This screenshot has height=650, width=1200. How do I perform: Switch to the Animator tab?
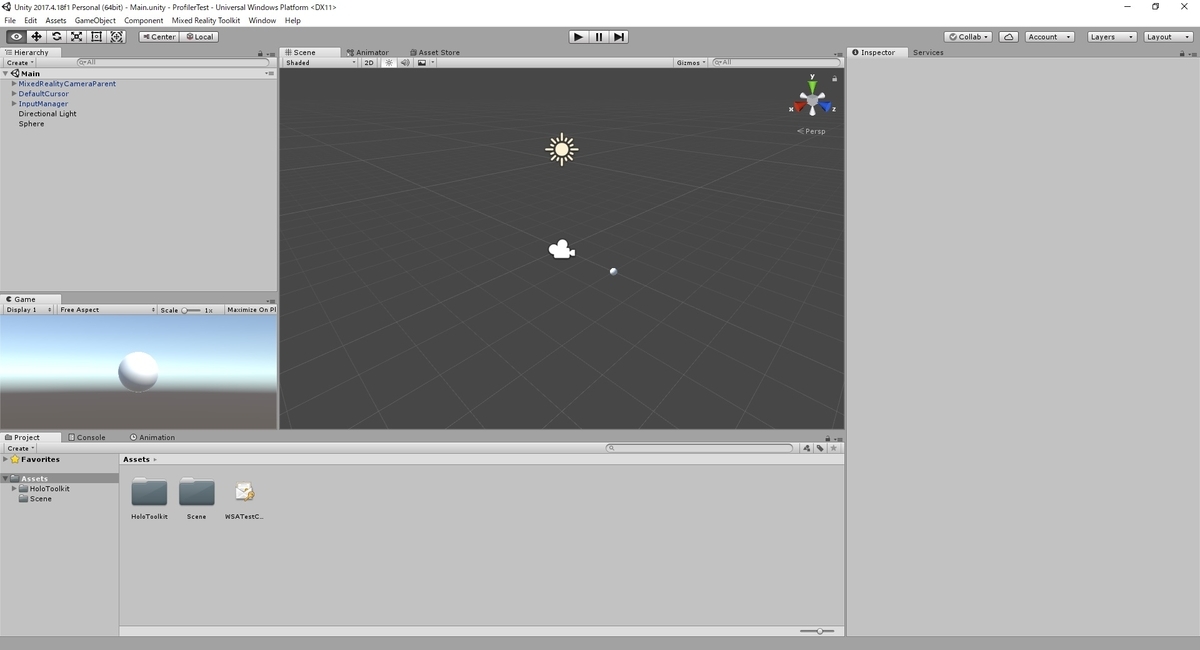pos(368,52)
